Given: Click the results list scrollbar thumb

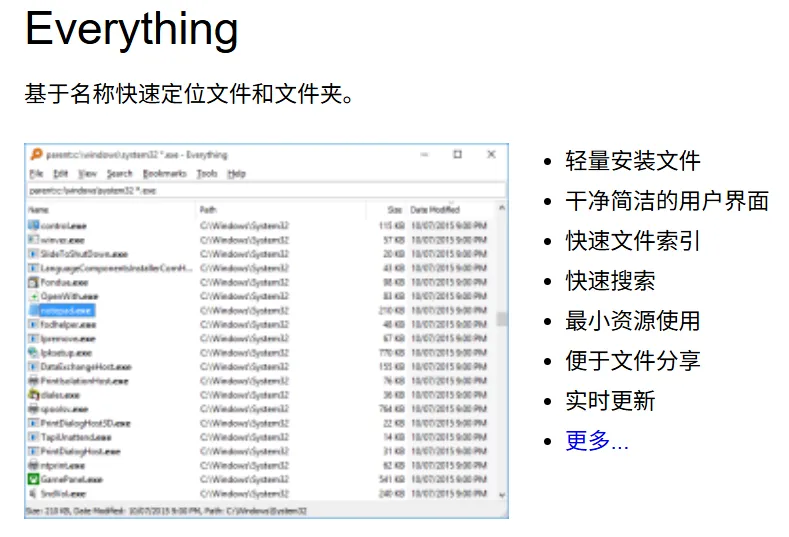Looking at the screenshot, I should pos(502,319).
